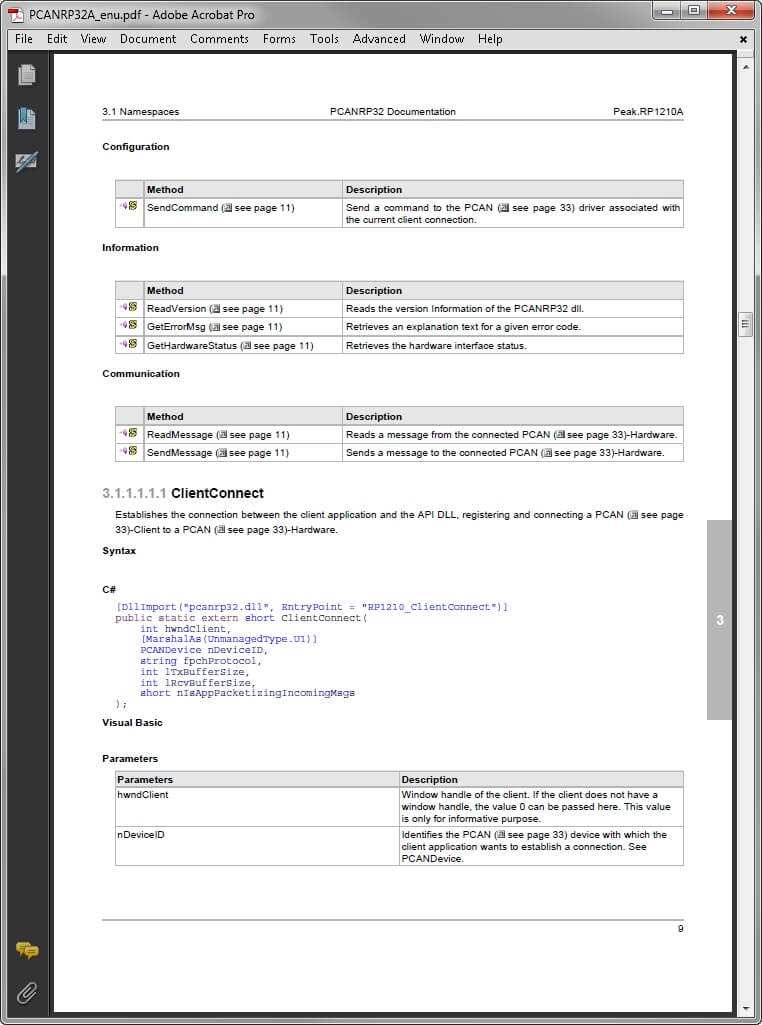
Task: Open the Advanced menu
Action: coord(379,39)
